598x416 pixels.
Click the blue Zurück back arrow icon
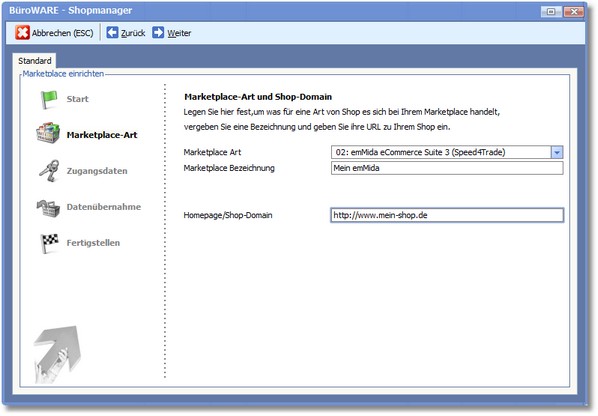(x=112, y=33)
